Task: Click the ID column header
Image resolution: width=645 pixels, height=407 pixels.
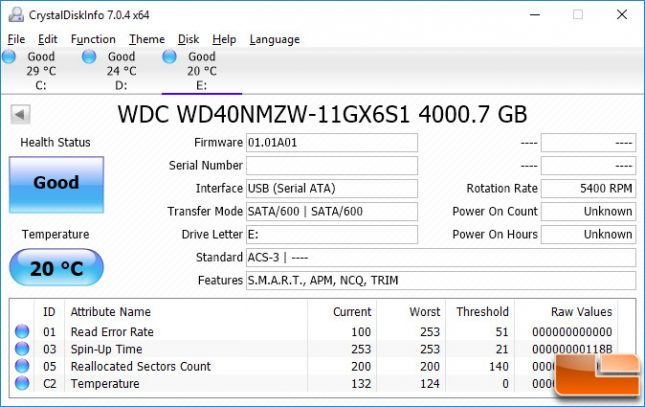Action: coord(49,312)
